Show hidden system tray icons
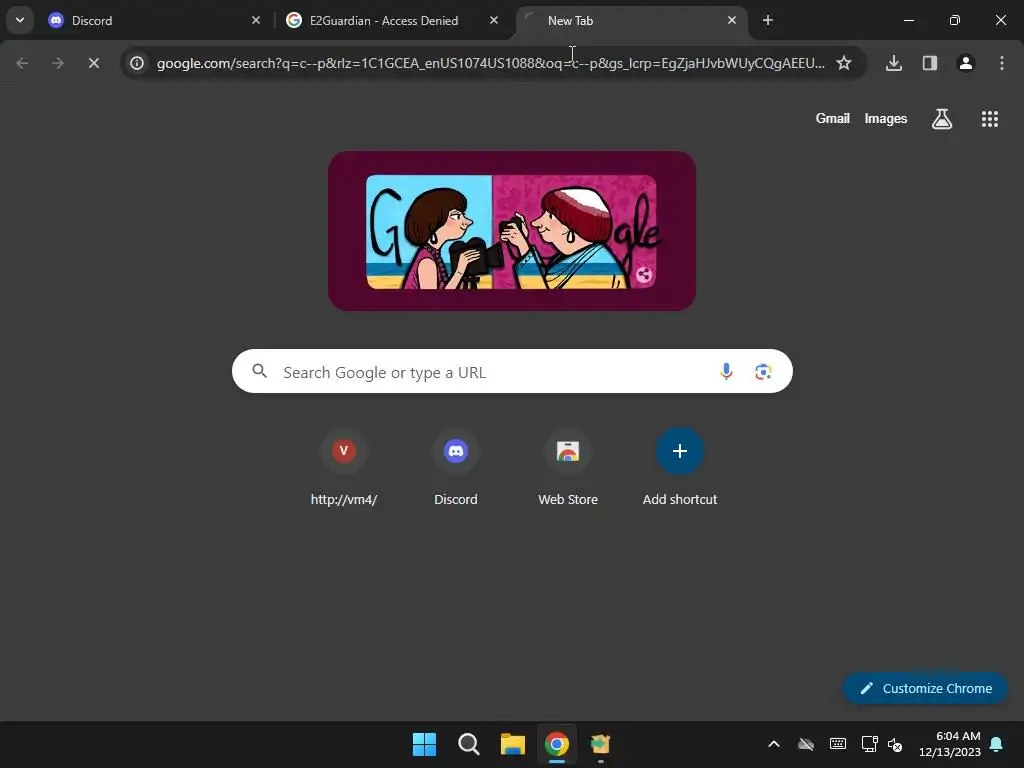 pyautogui.click(x=774, y=744)
